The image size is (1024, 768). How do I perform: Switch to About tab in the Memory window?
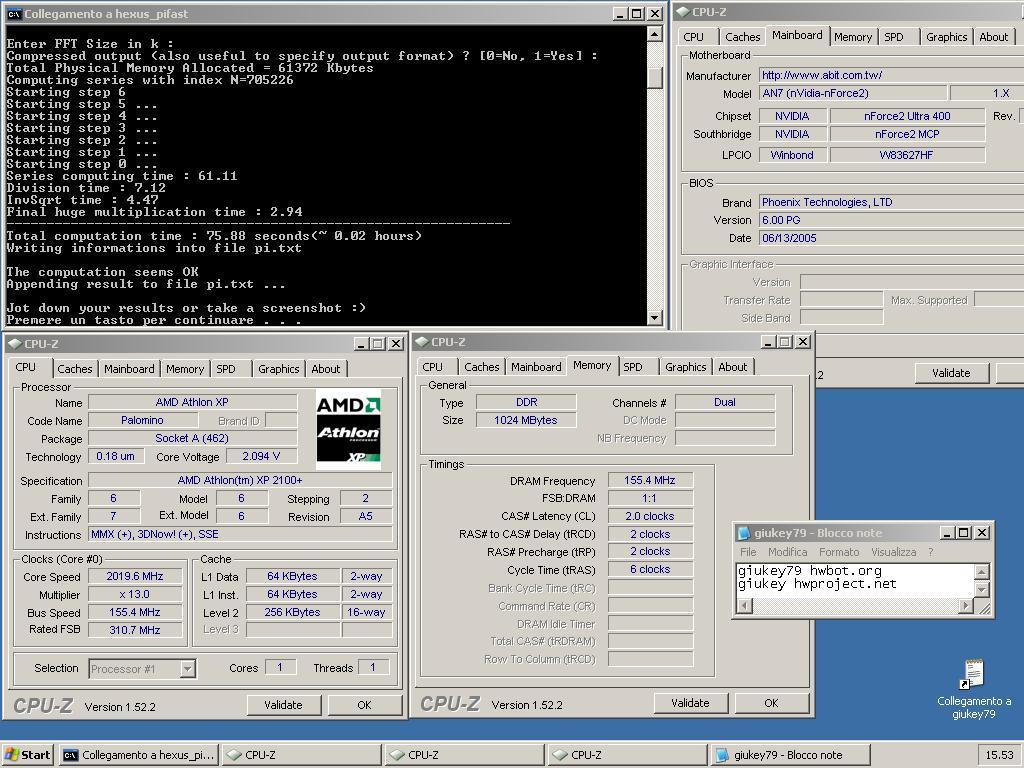733,367
